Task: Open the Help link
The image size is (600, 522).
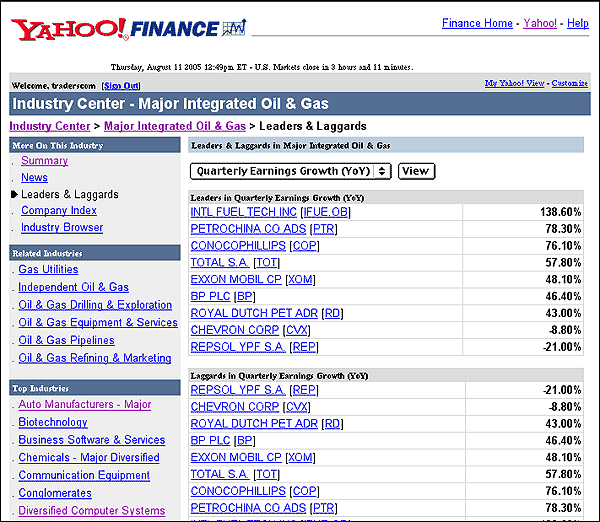Action: (577, 23)
